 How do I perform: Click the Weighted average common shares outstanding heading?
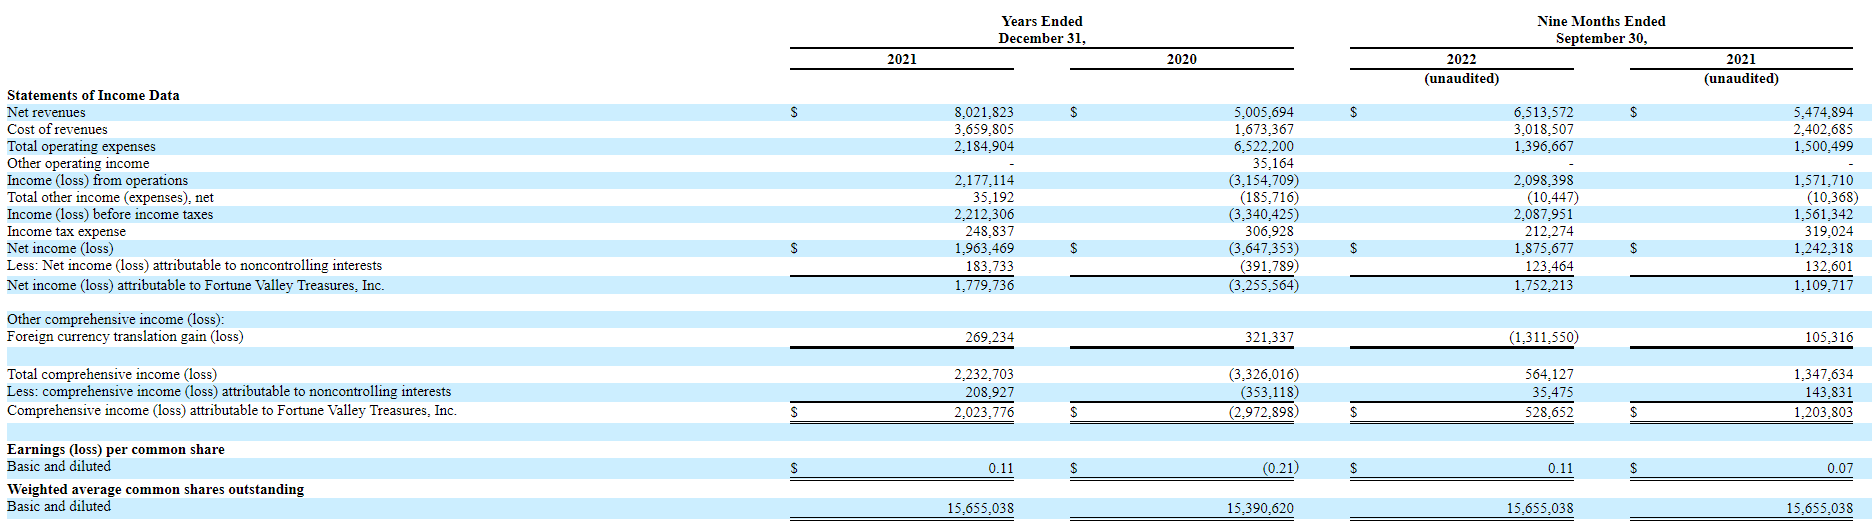(x=155, y=490)
